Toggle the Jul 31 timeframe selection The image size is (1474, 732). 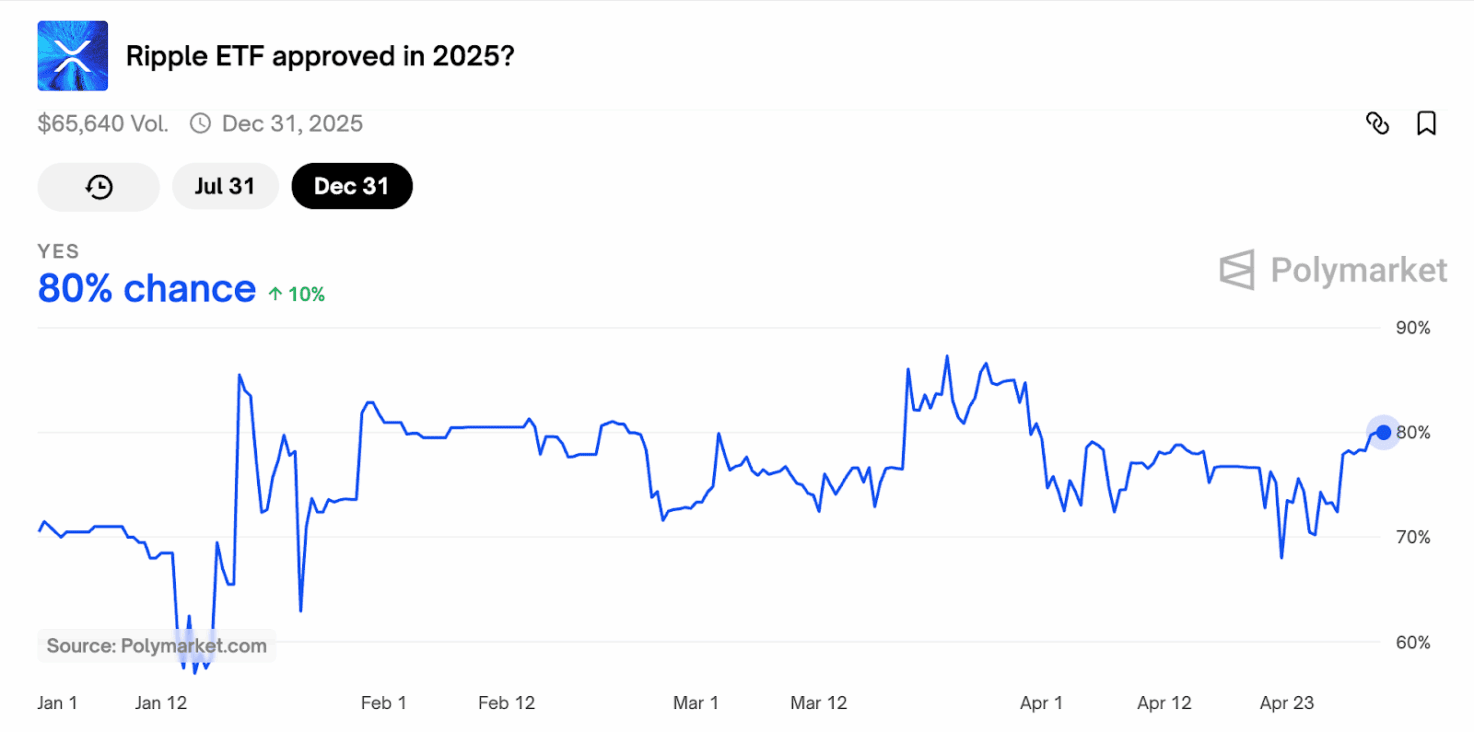click(225, 186)
